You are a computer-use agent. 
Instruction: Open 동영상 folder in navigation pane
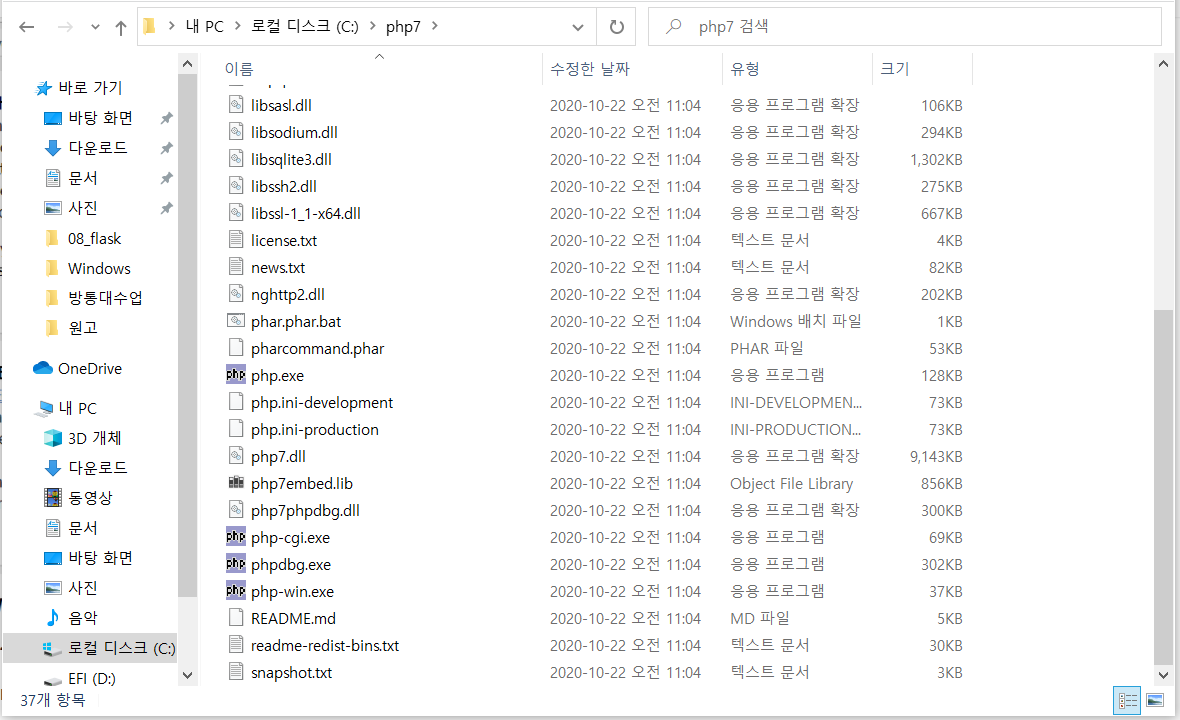point(90,498)
